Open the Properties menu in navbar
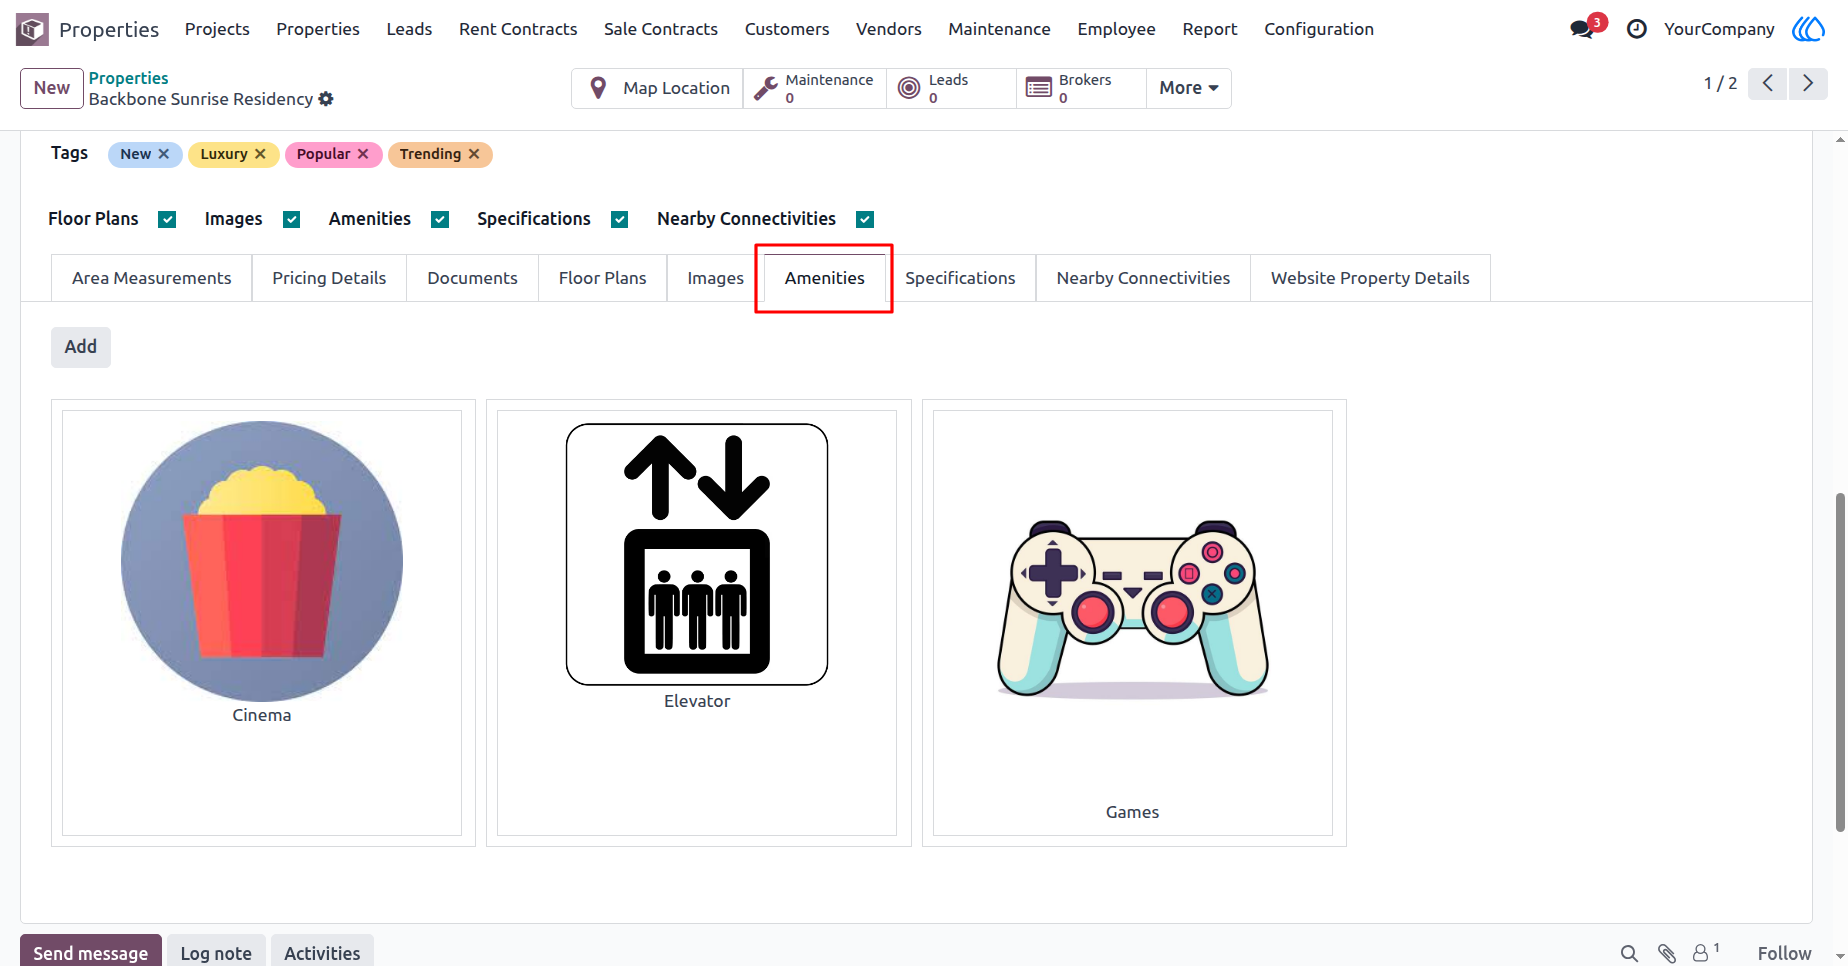Image resolution: width=1848 pixels, height=966 pixels. 318,29
